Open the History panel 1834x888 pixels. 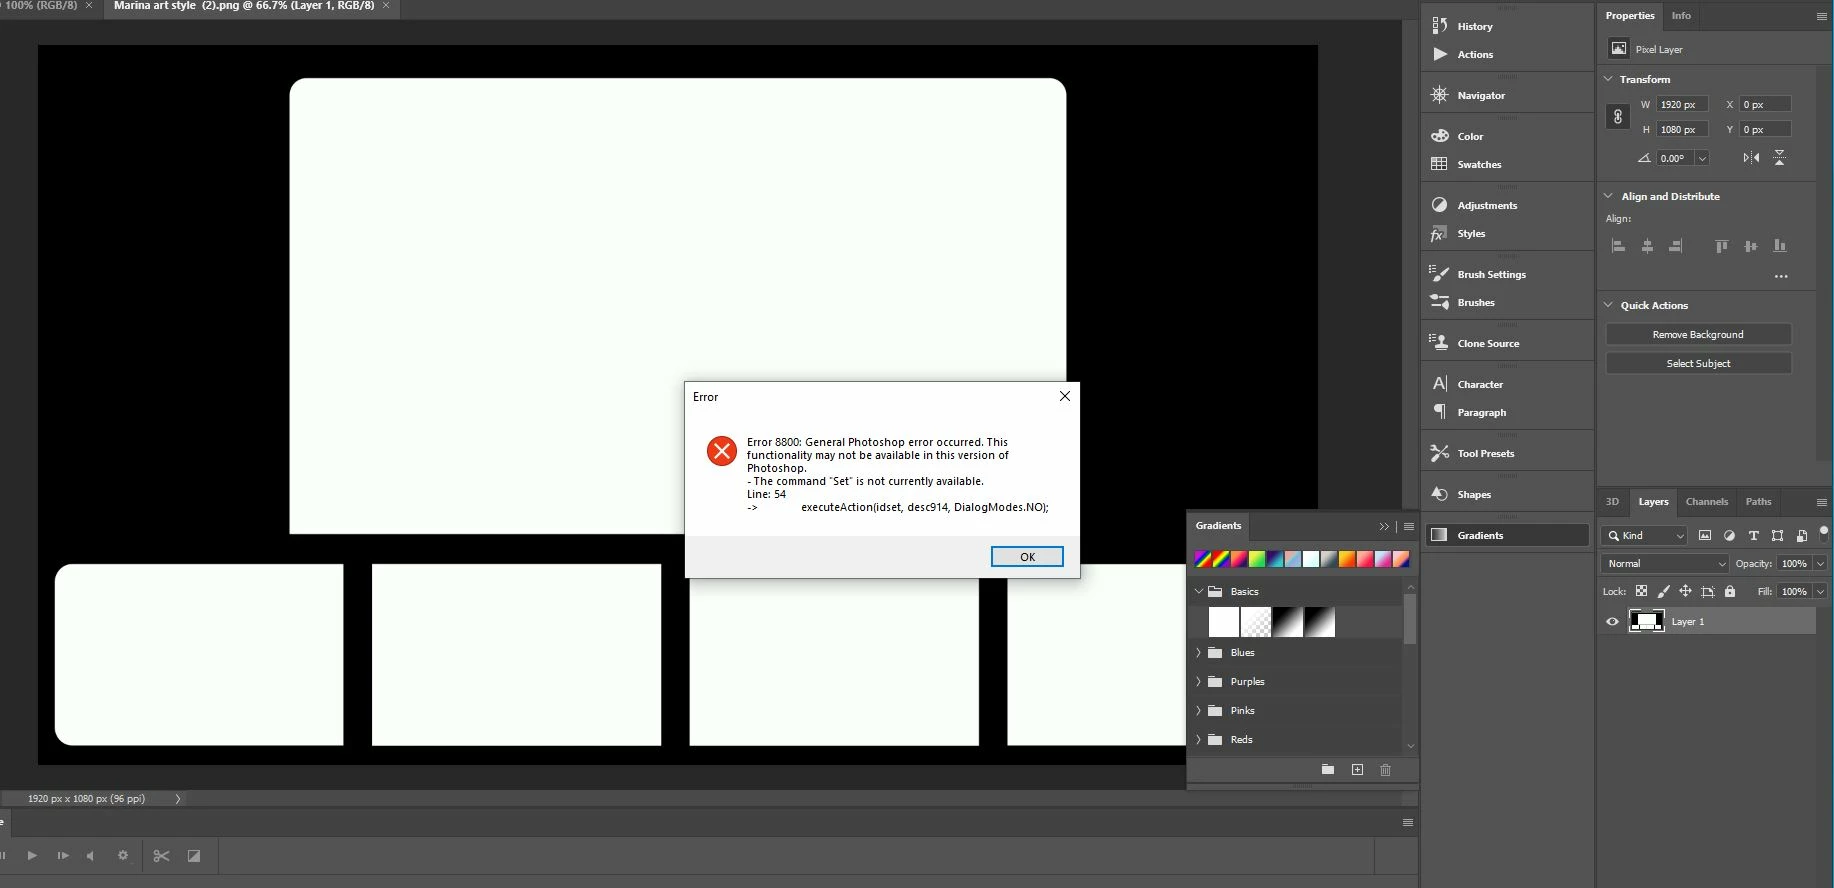click(1475, 26)
